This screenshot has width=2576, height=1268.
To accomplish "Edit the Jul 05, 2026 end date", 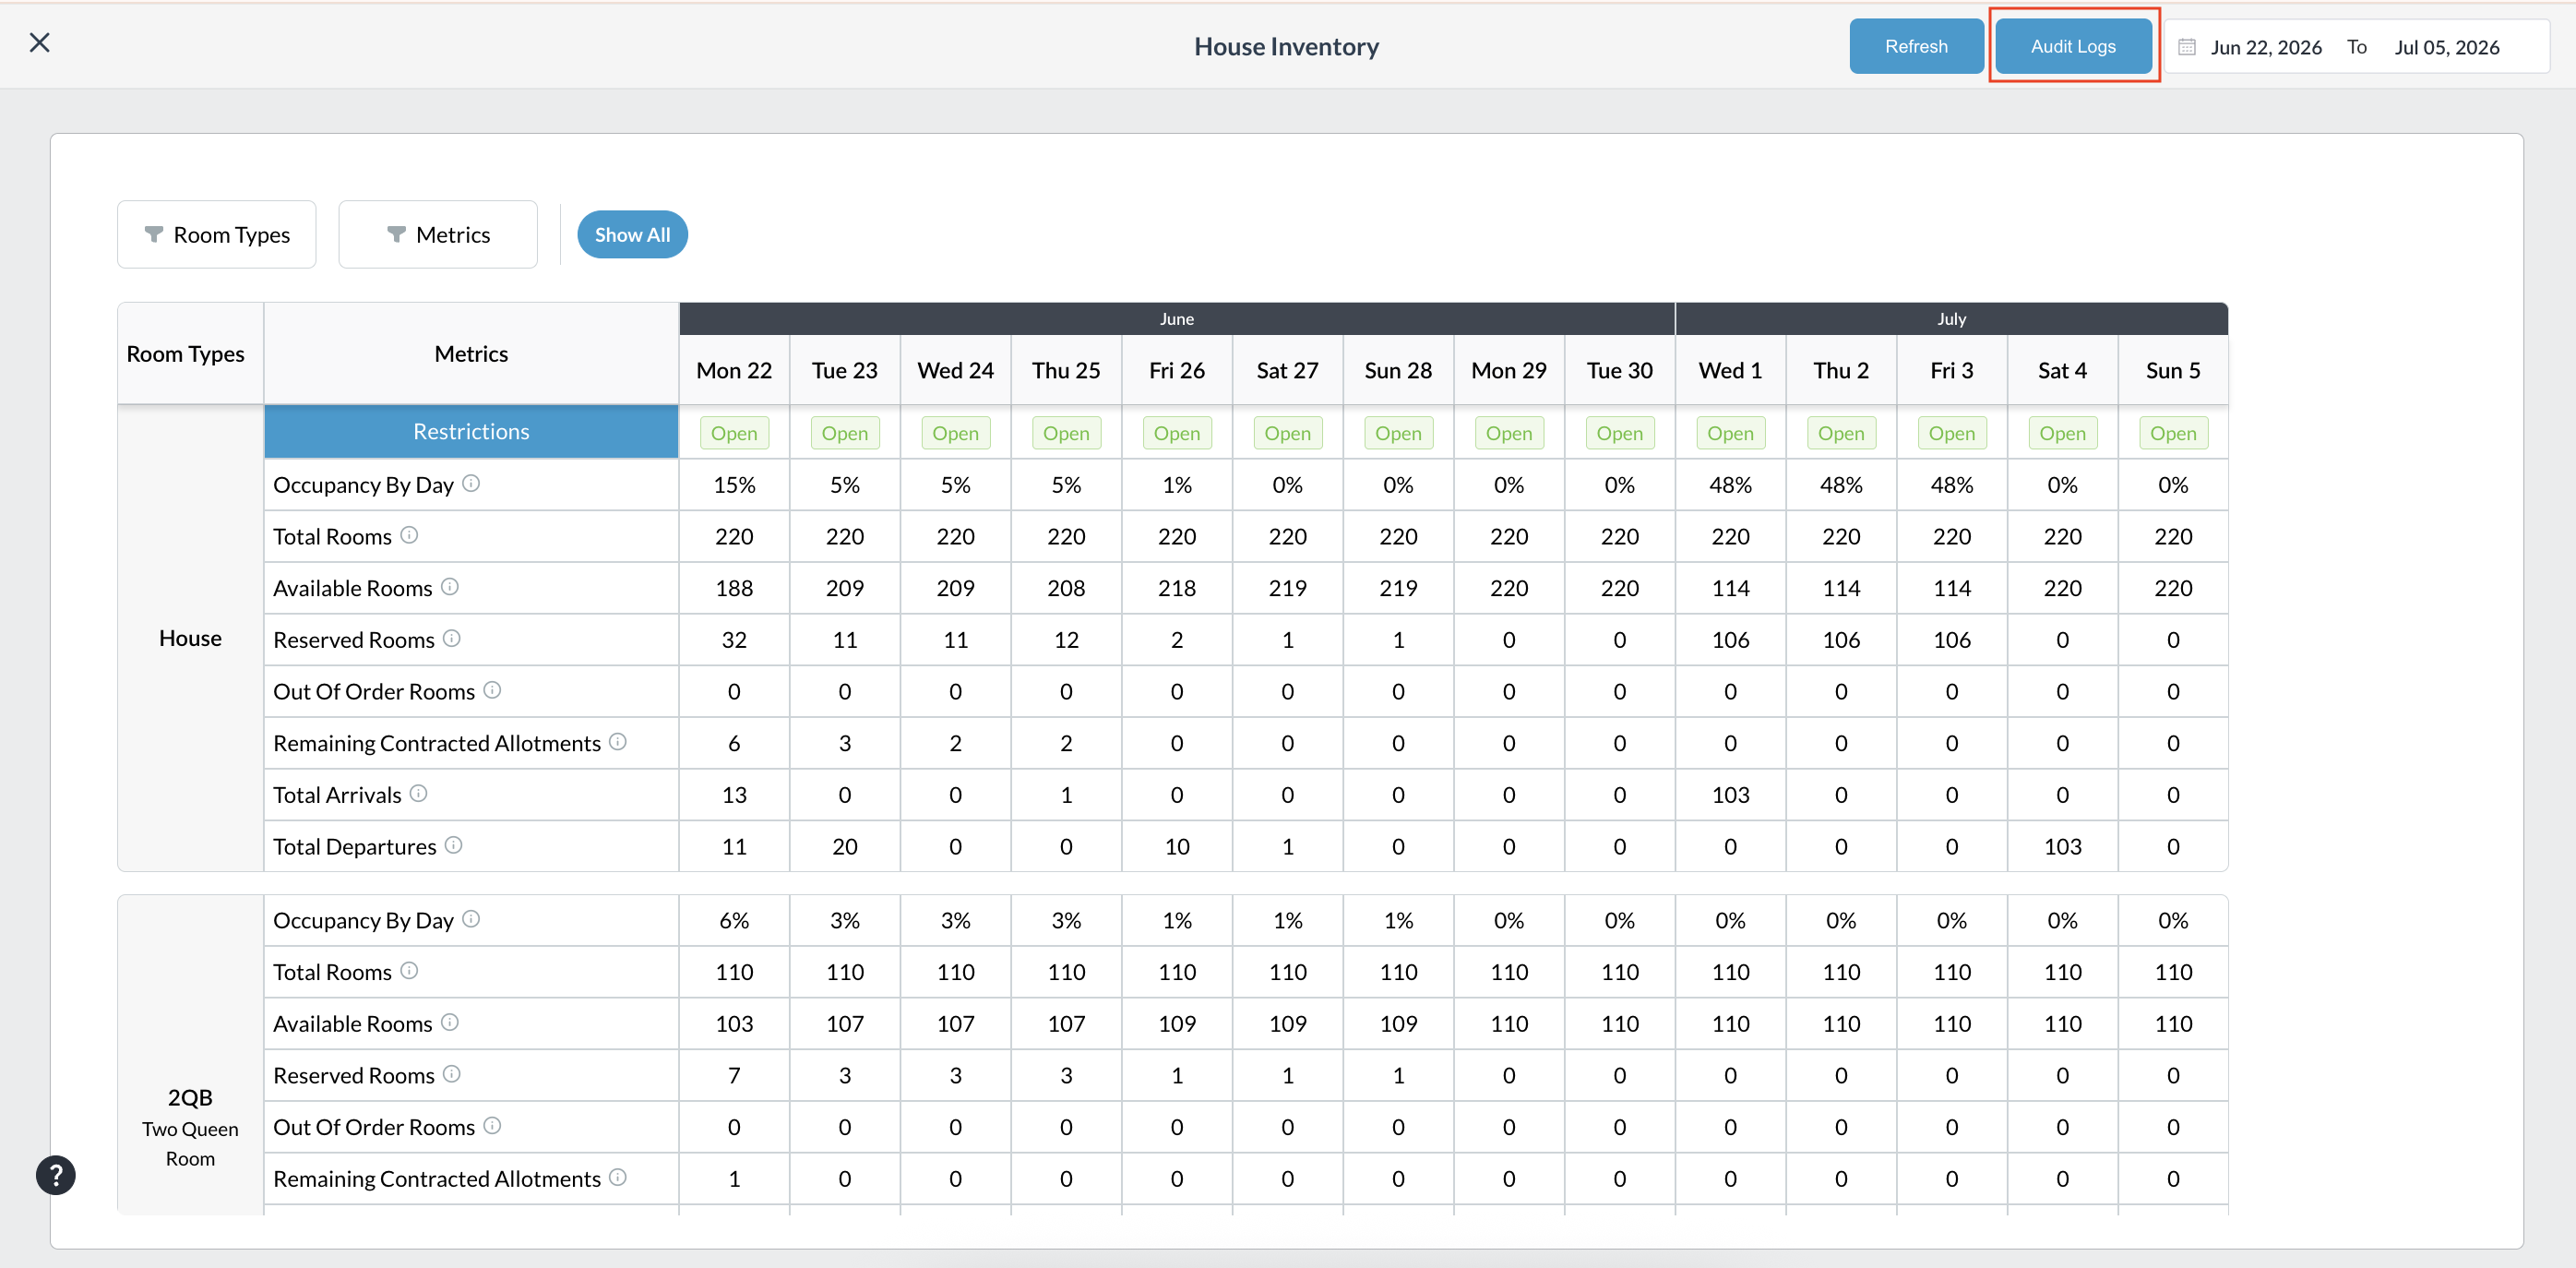I will point(2446,47).
